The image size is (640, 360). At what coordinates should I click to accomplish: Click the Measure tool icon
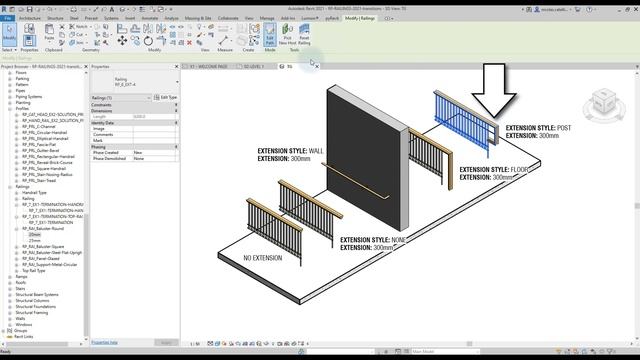223,41
